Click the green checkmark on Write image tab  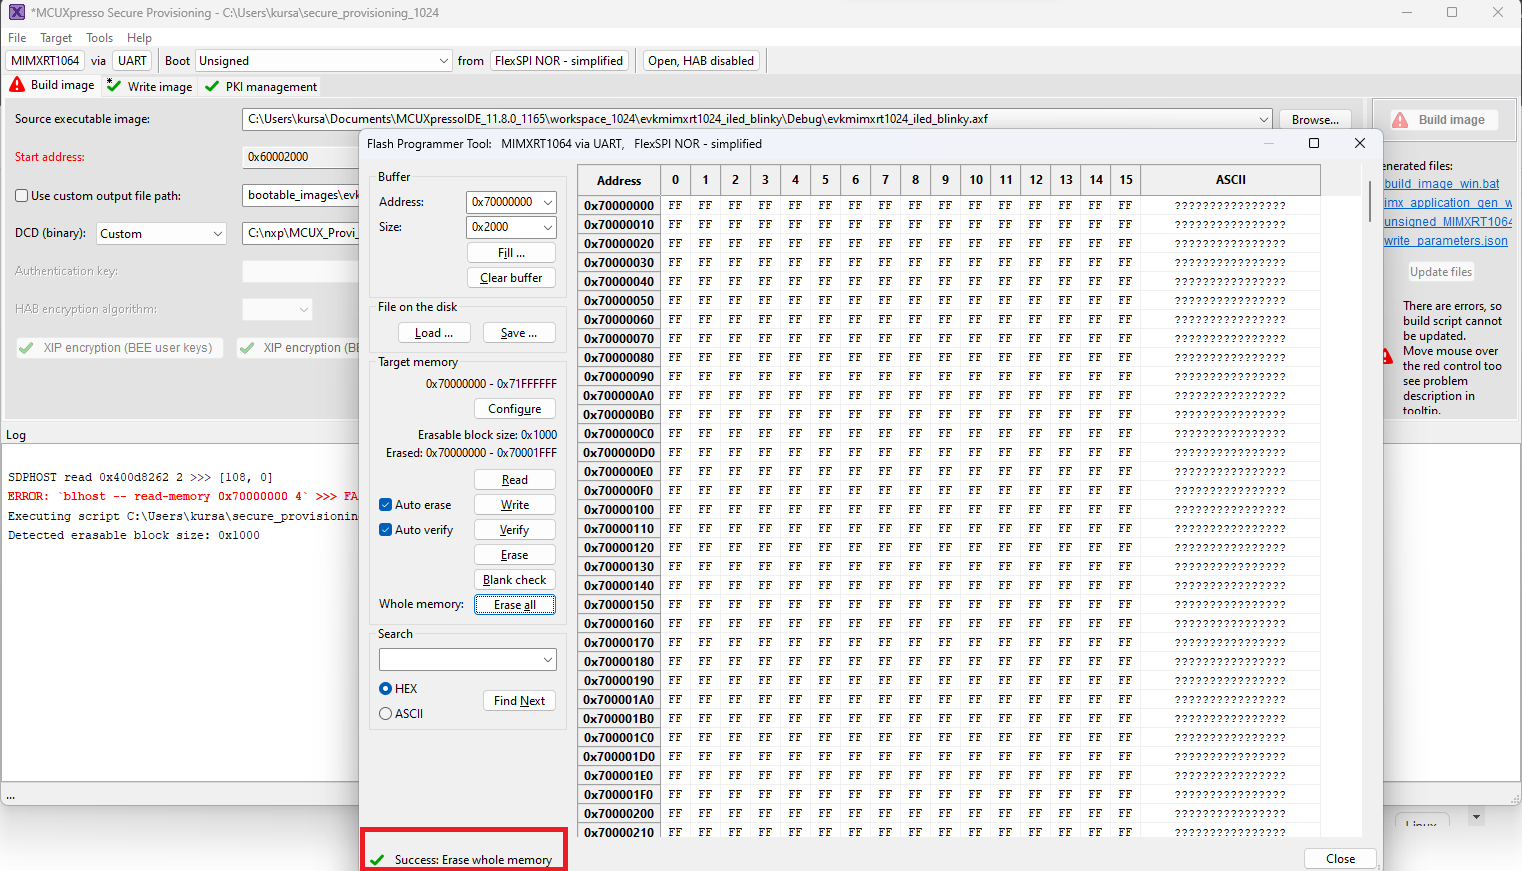point(114,86)
